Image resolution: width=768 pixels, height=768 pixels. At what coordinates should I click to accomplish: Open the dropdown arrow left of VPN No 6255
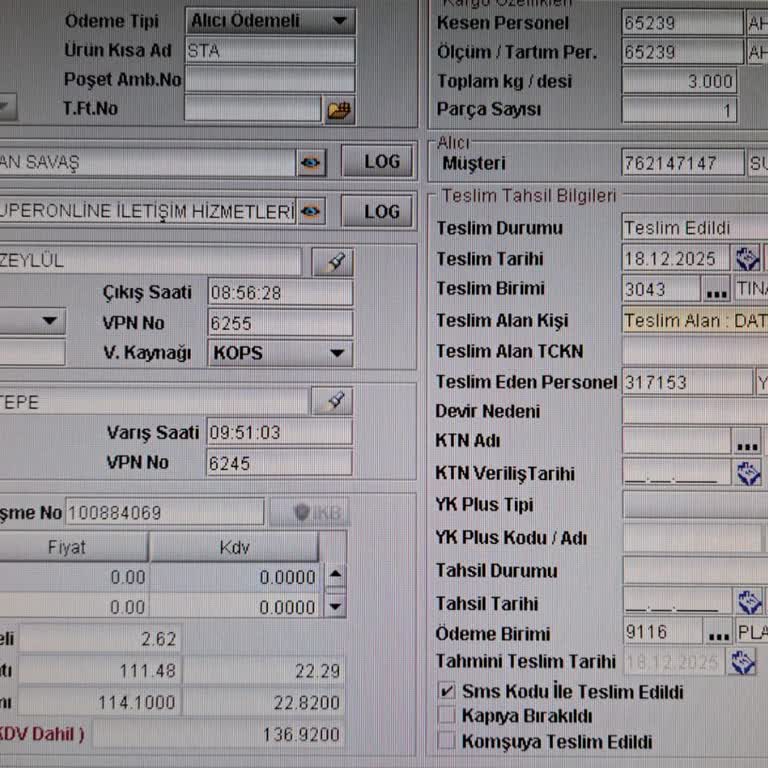coord(49,321)
